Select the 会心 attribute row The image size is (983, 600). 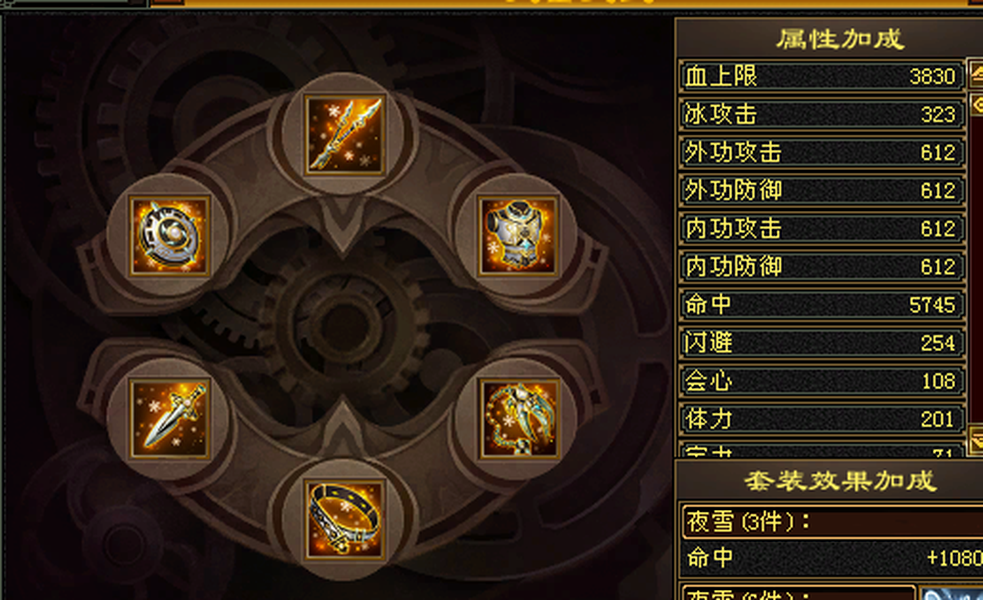pyautogui.click(x=821, y=381)
